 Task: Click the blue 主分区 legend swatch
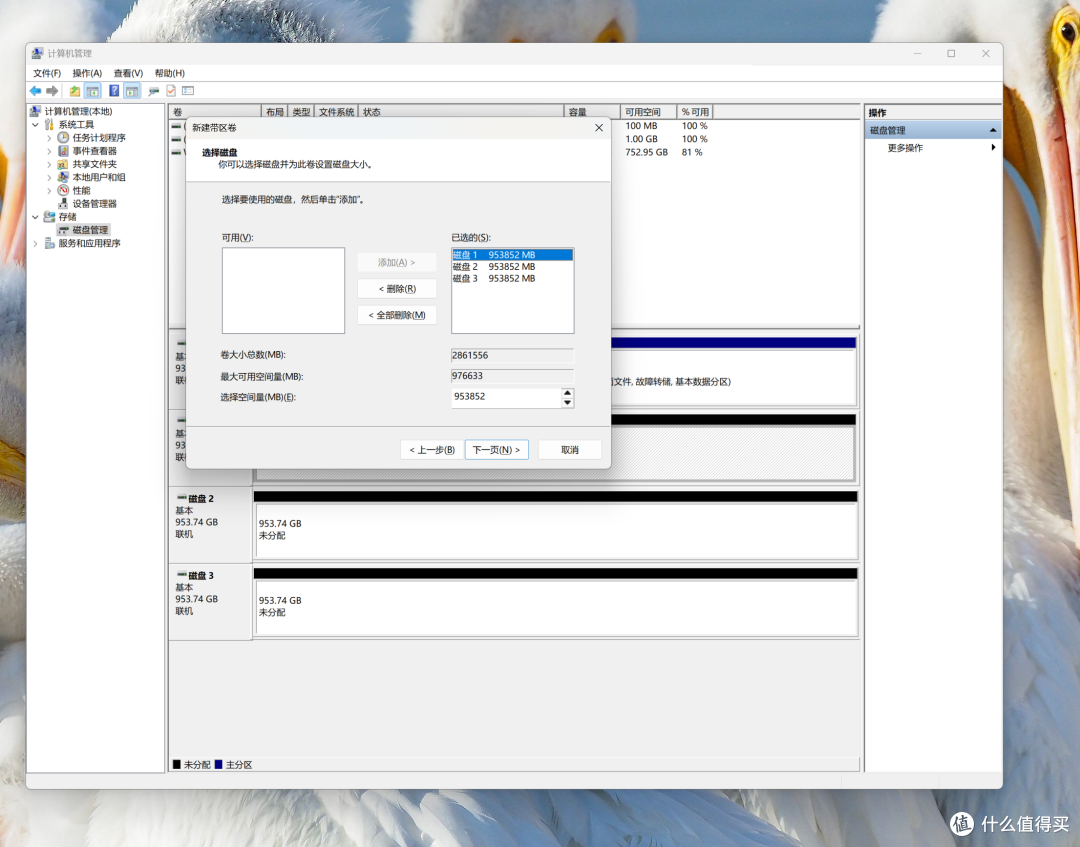pyautogui.click(x=218, y=764)
